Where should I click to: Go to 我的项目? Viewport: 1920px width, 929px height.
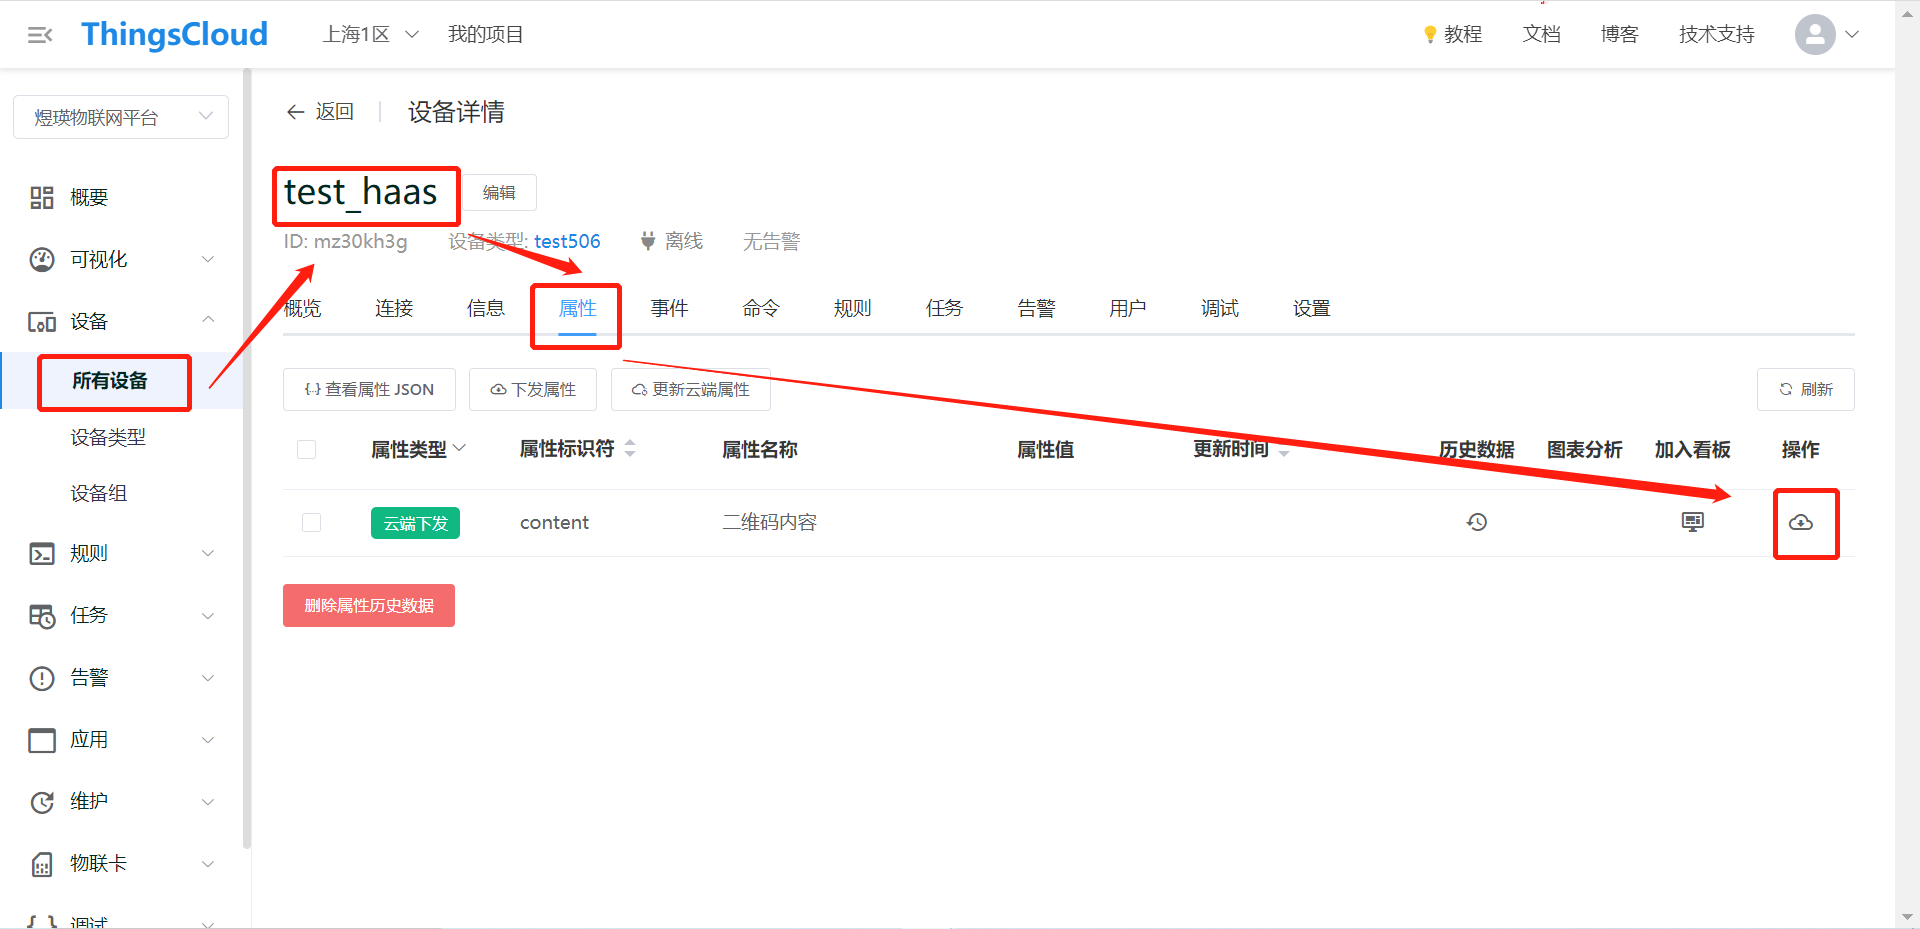point(485,34)
